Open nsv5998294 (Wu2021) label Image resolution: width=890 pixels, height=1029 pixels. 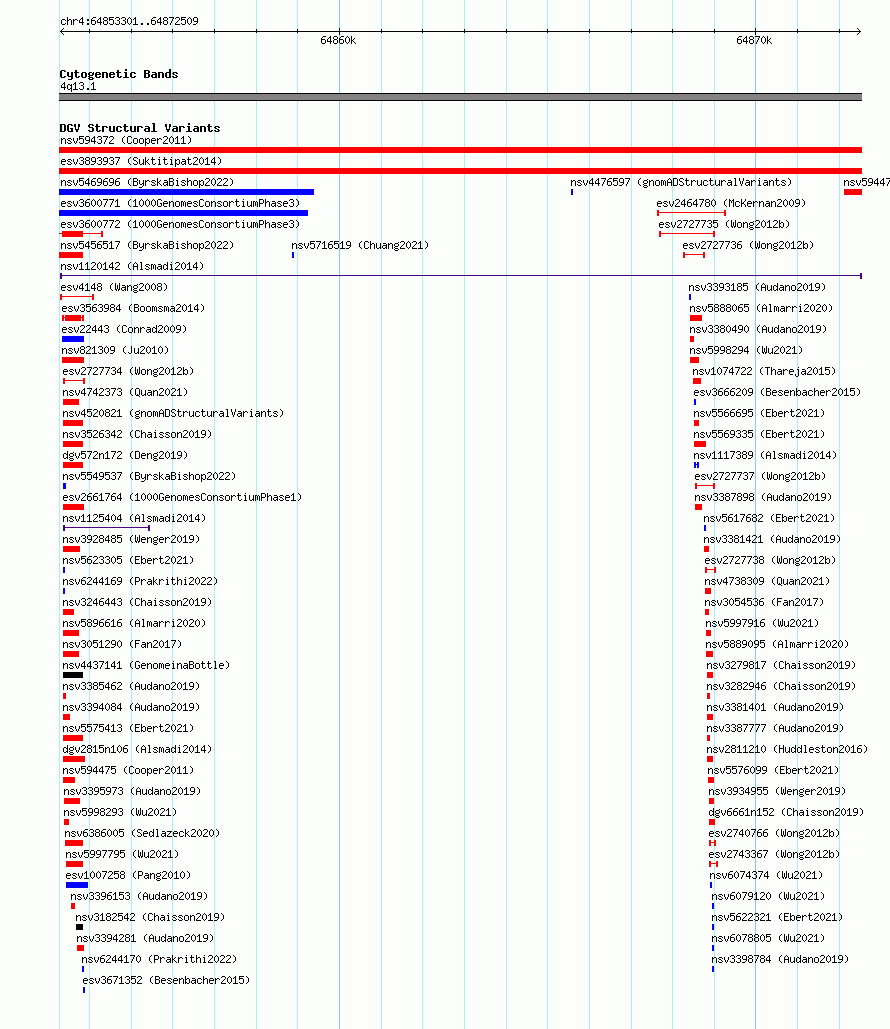tap(746, 350)
